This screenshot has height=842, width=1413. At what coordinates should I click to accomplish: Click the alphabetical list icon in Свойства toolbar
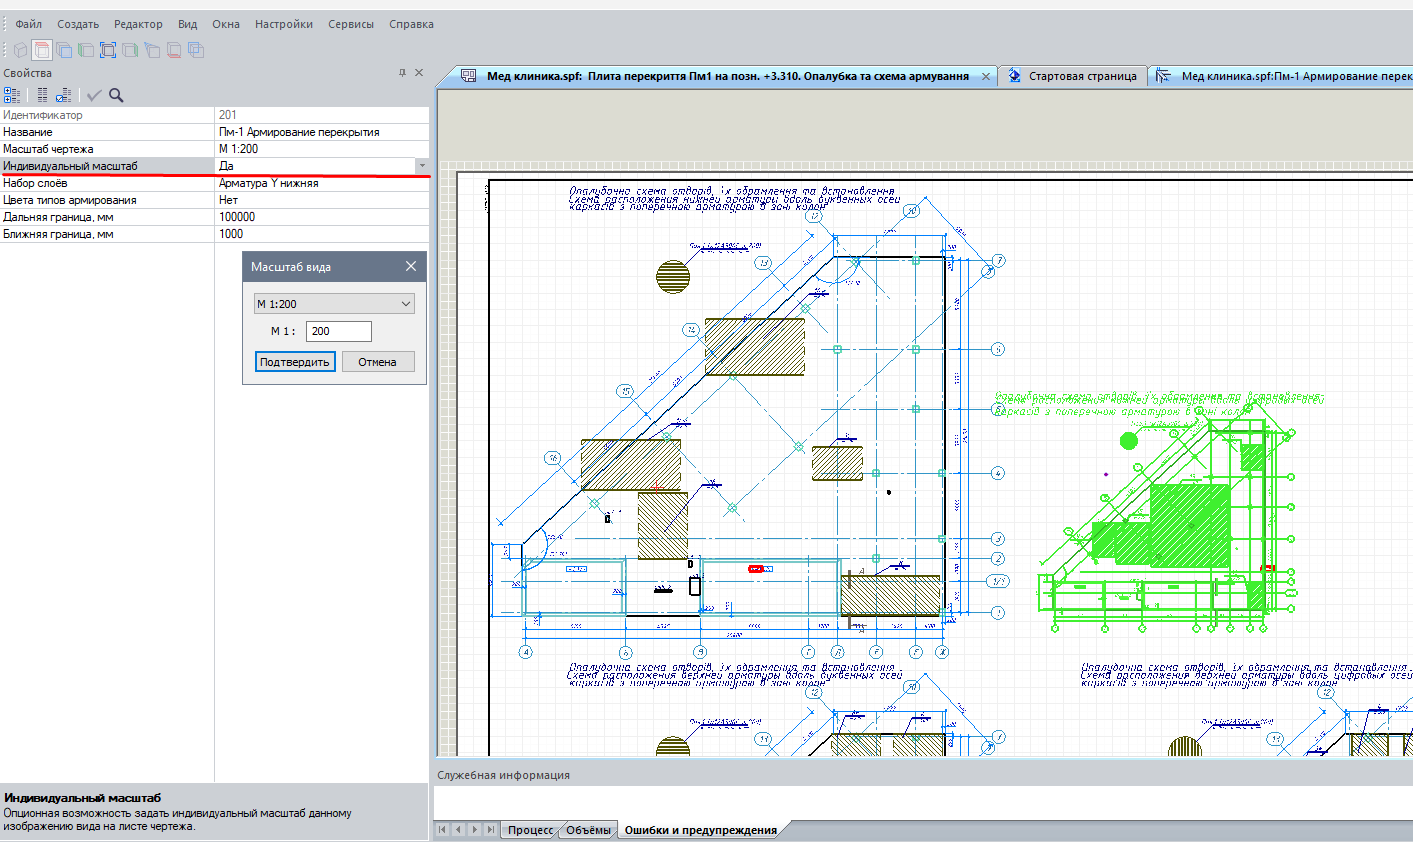[x=42, y=95]
